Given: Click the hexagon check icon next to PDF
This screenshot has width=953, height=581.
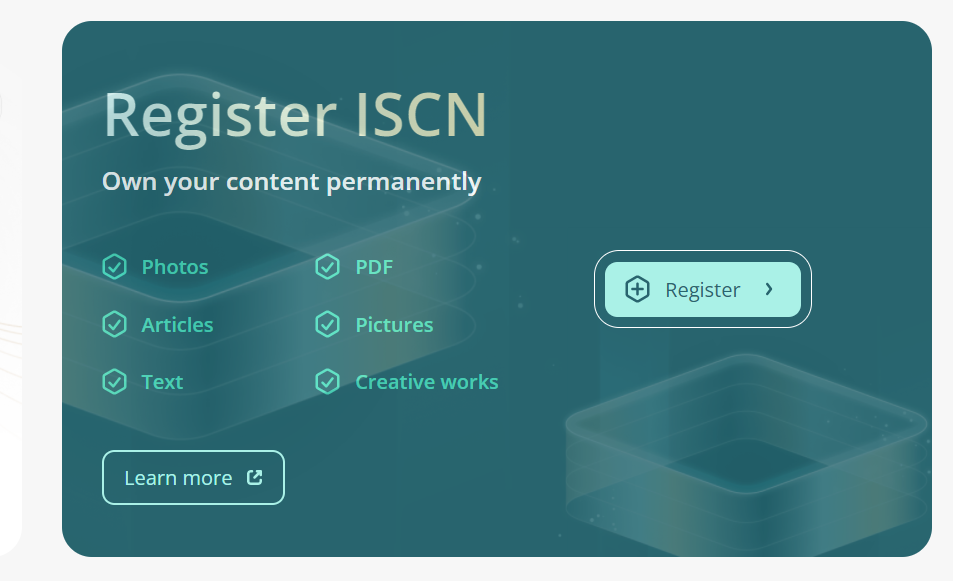Looking at the screenshot, I should pyautogui.click(x=328, y=267).
